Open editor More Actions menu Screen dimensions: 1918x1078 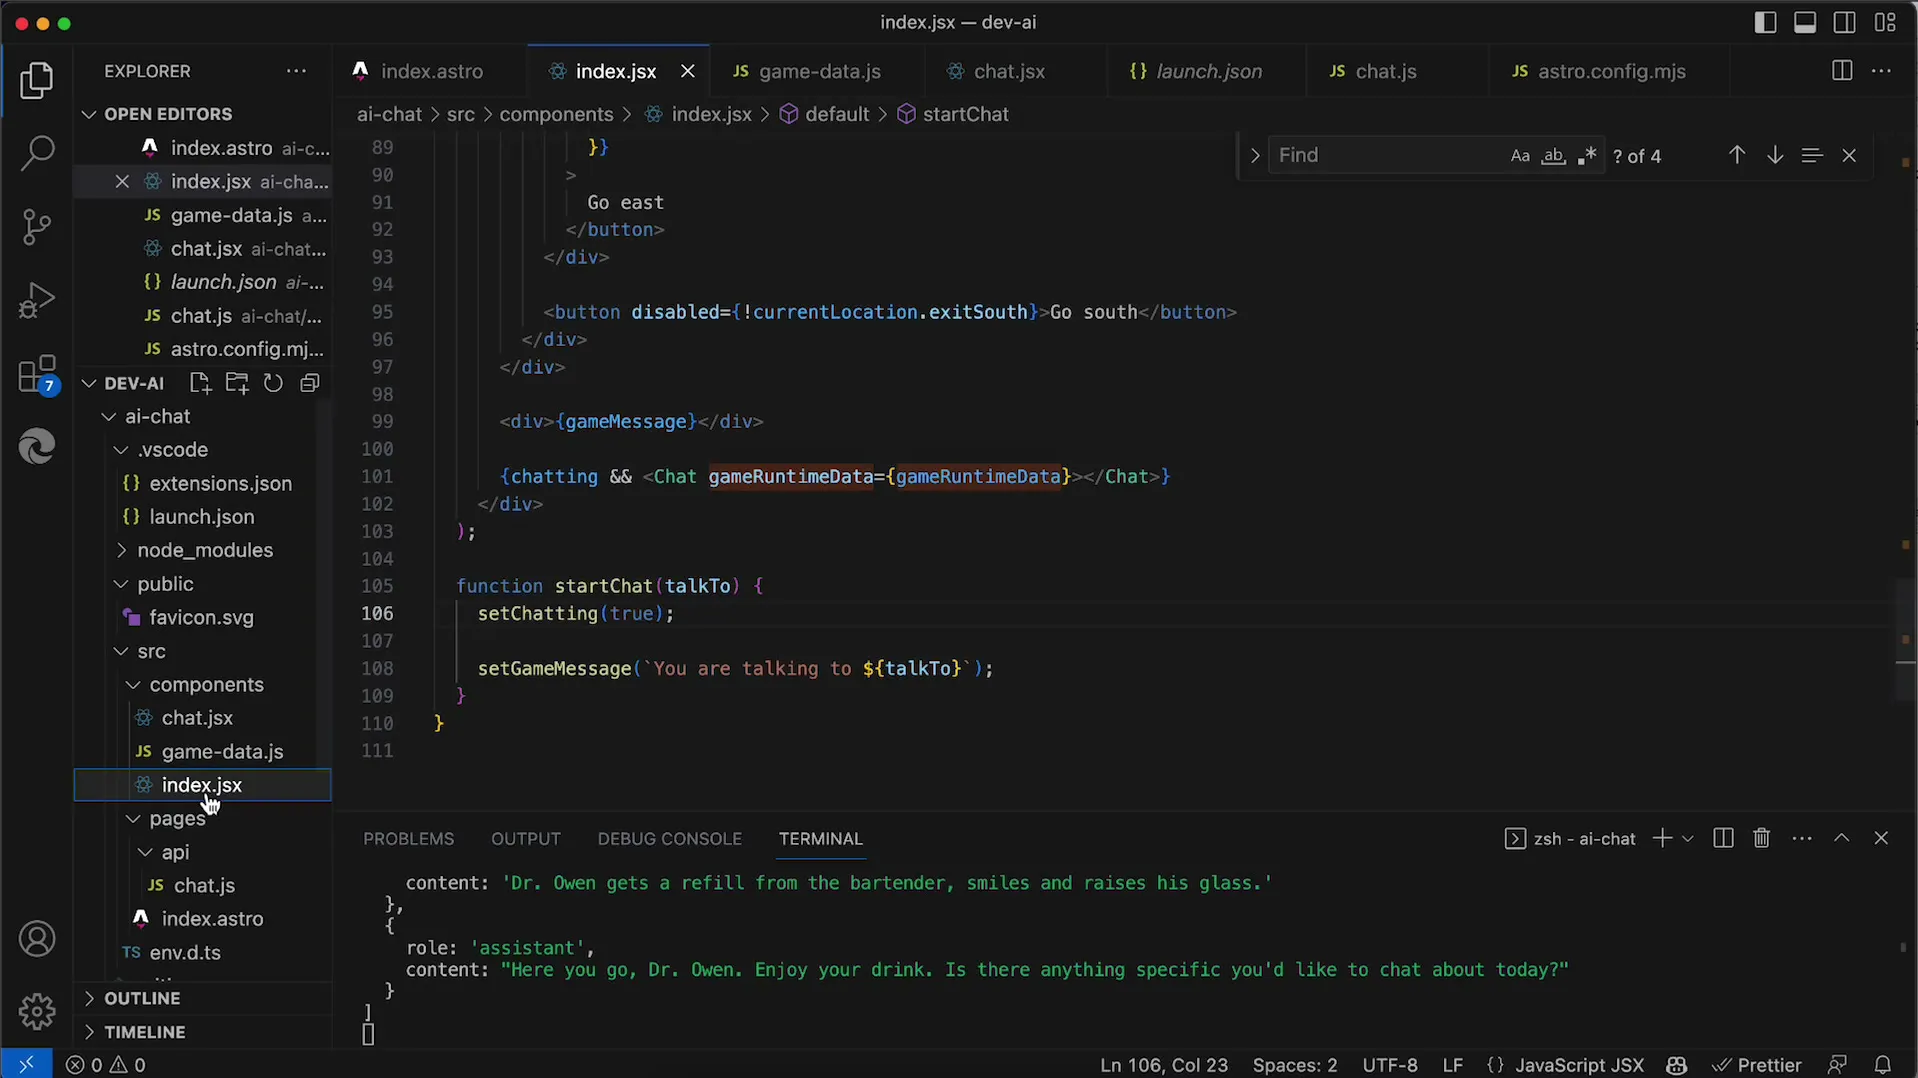click(x=1881, y=71)
